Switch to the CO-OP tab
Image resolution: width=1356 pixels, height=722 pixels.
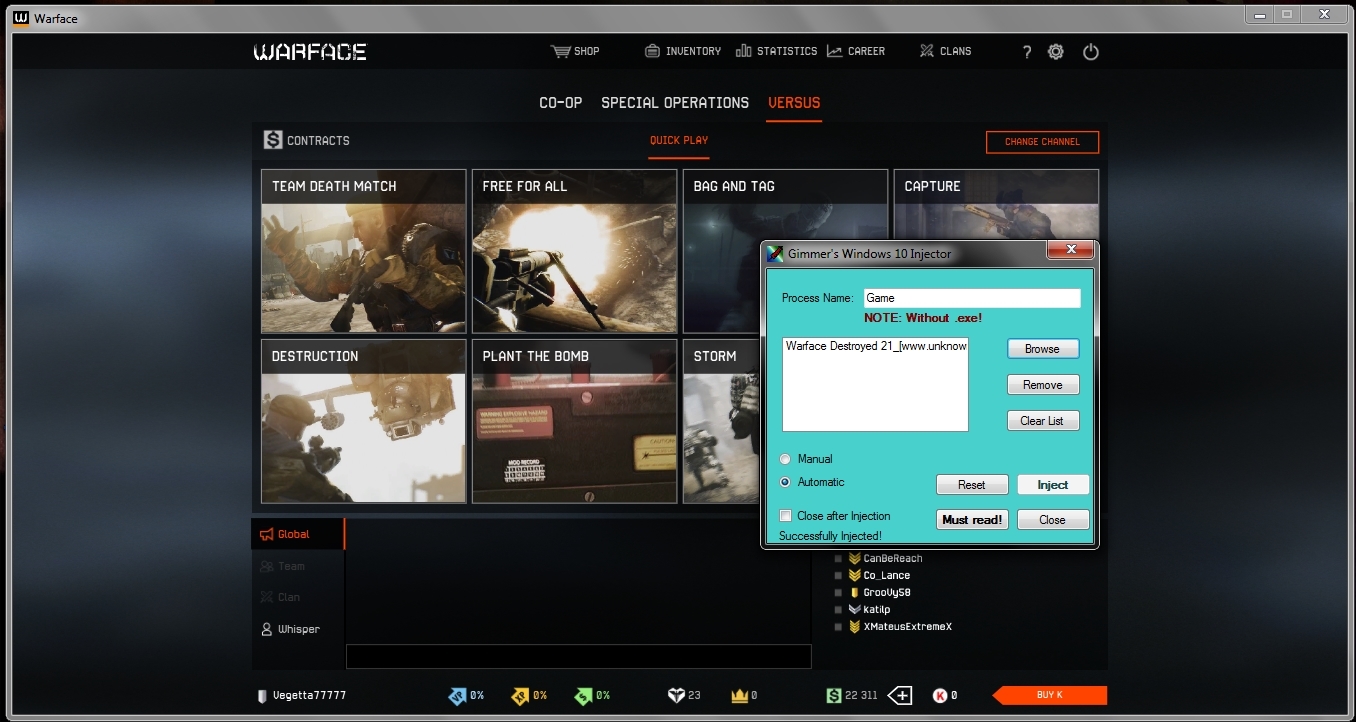click(561, 102)
